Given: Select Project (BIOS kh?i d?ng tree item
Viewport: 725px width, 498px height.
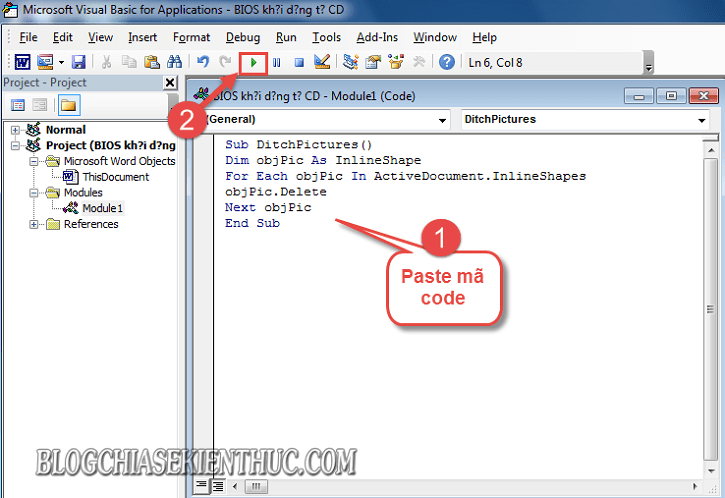Looking at the screenshot, I should pyautogui.click(x=111, y=146).
